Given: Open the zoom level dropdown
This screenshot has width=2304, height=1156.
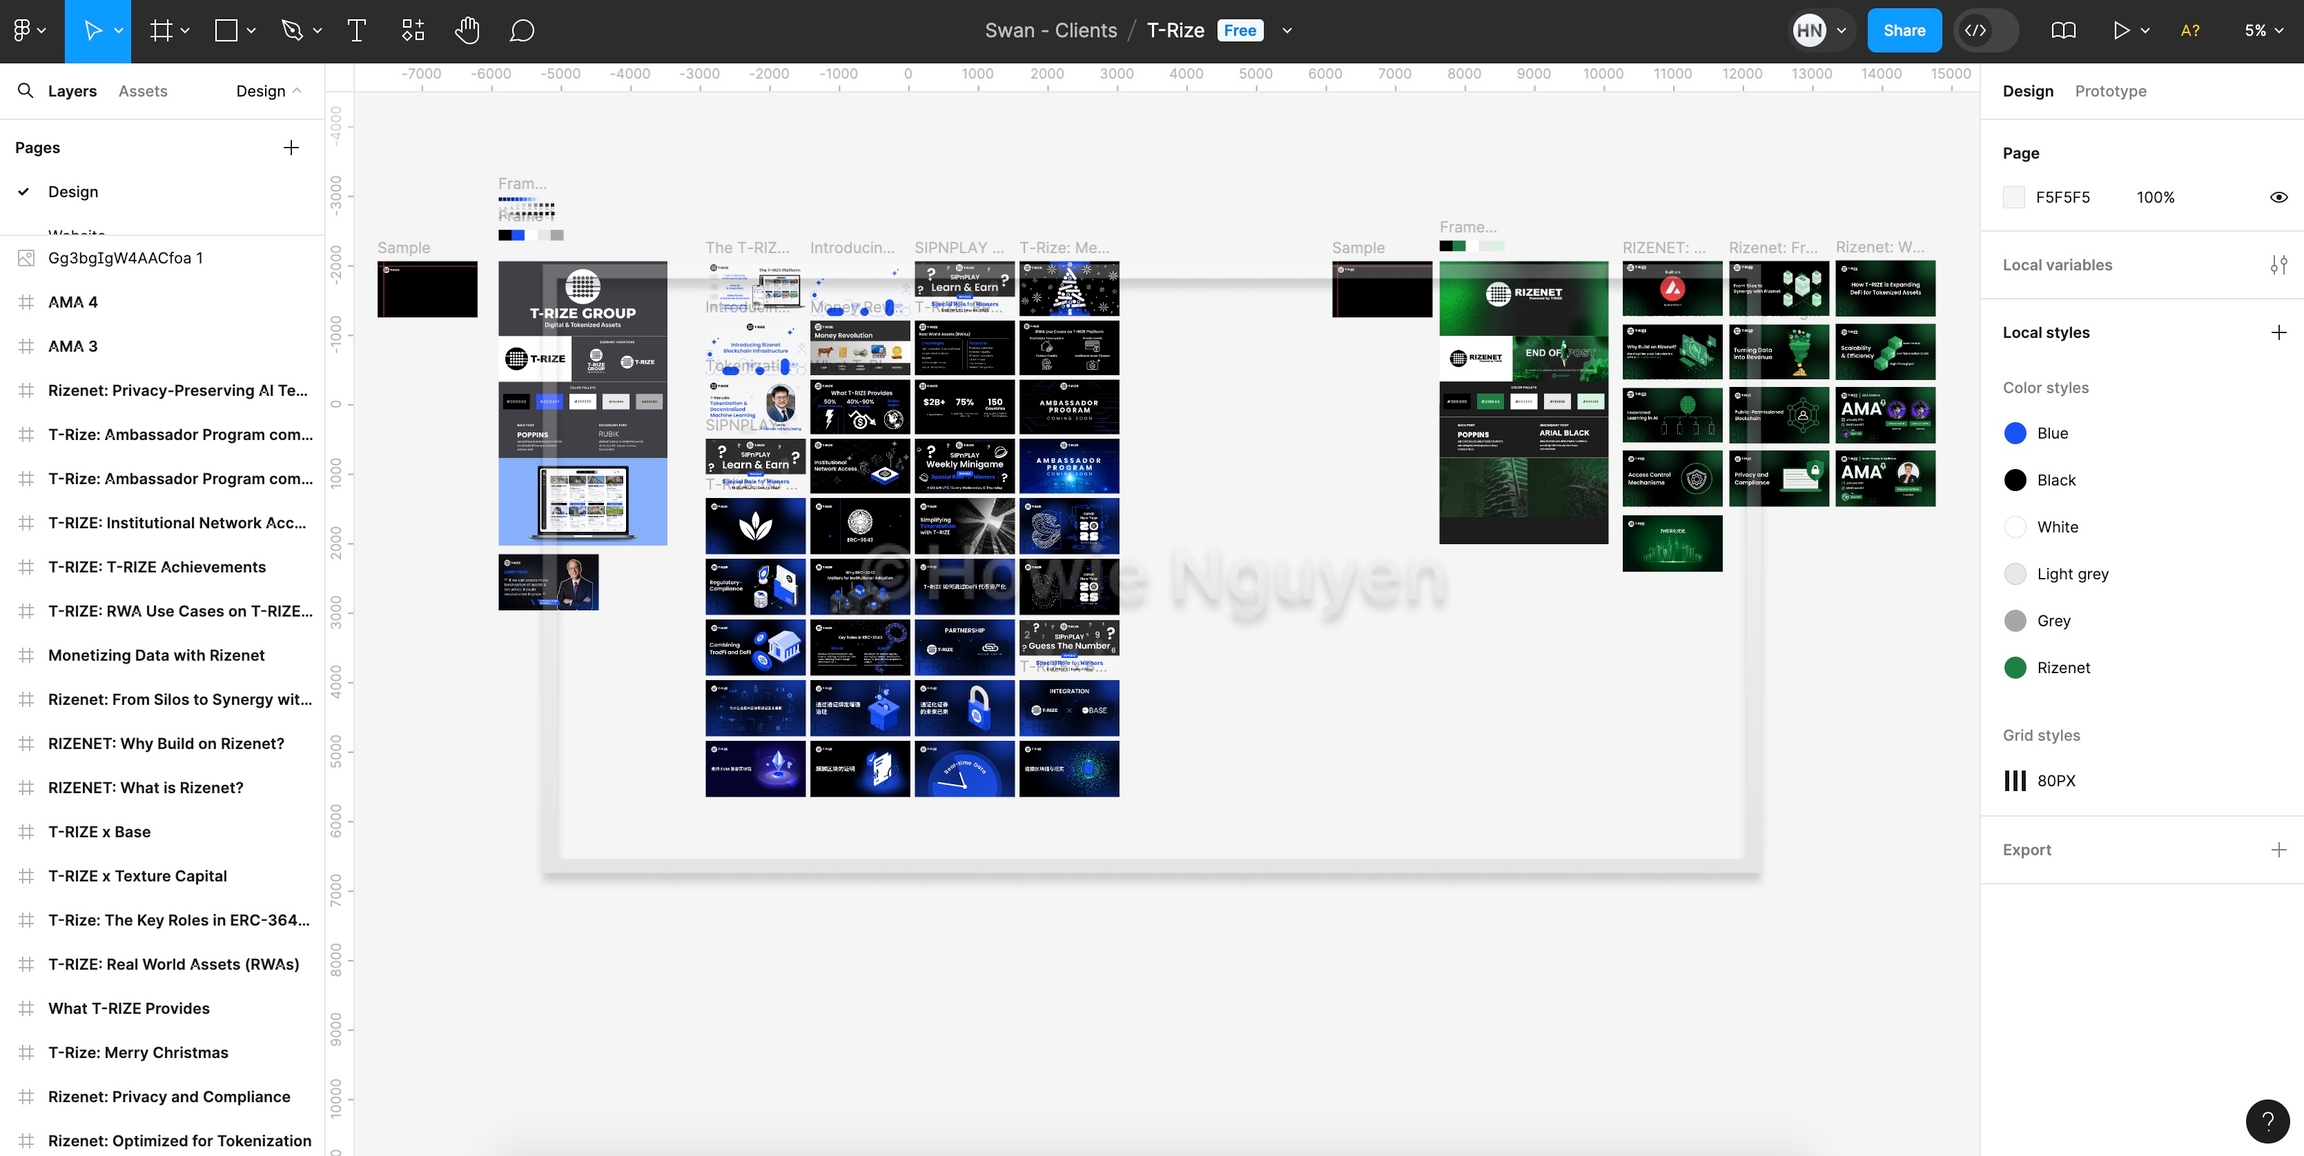Looking at the screenshot, I should 2264,31.
